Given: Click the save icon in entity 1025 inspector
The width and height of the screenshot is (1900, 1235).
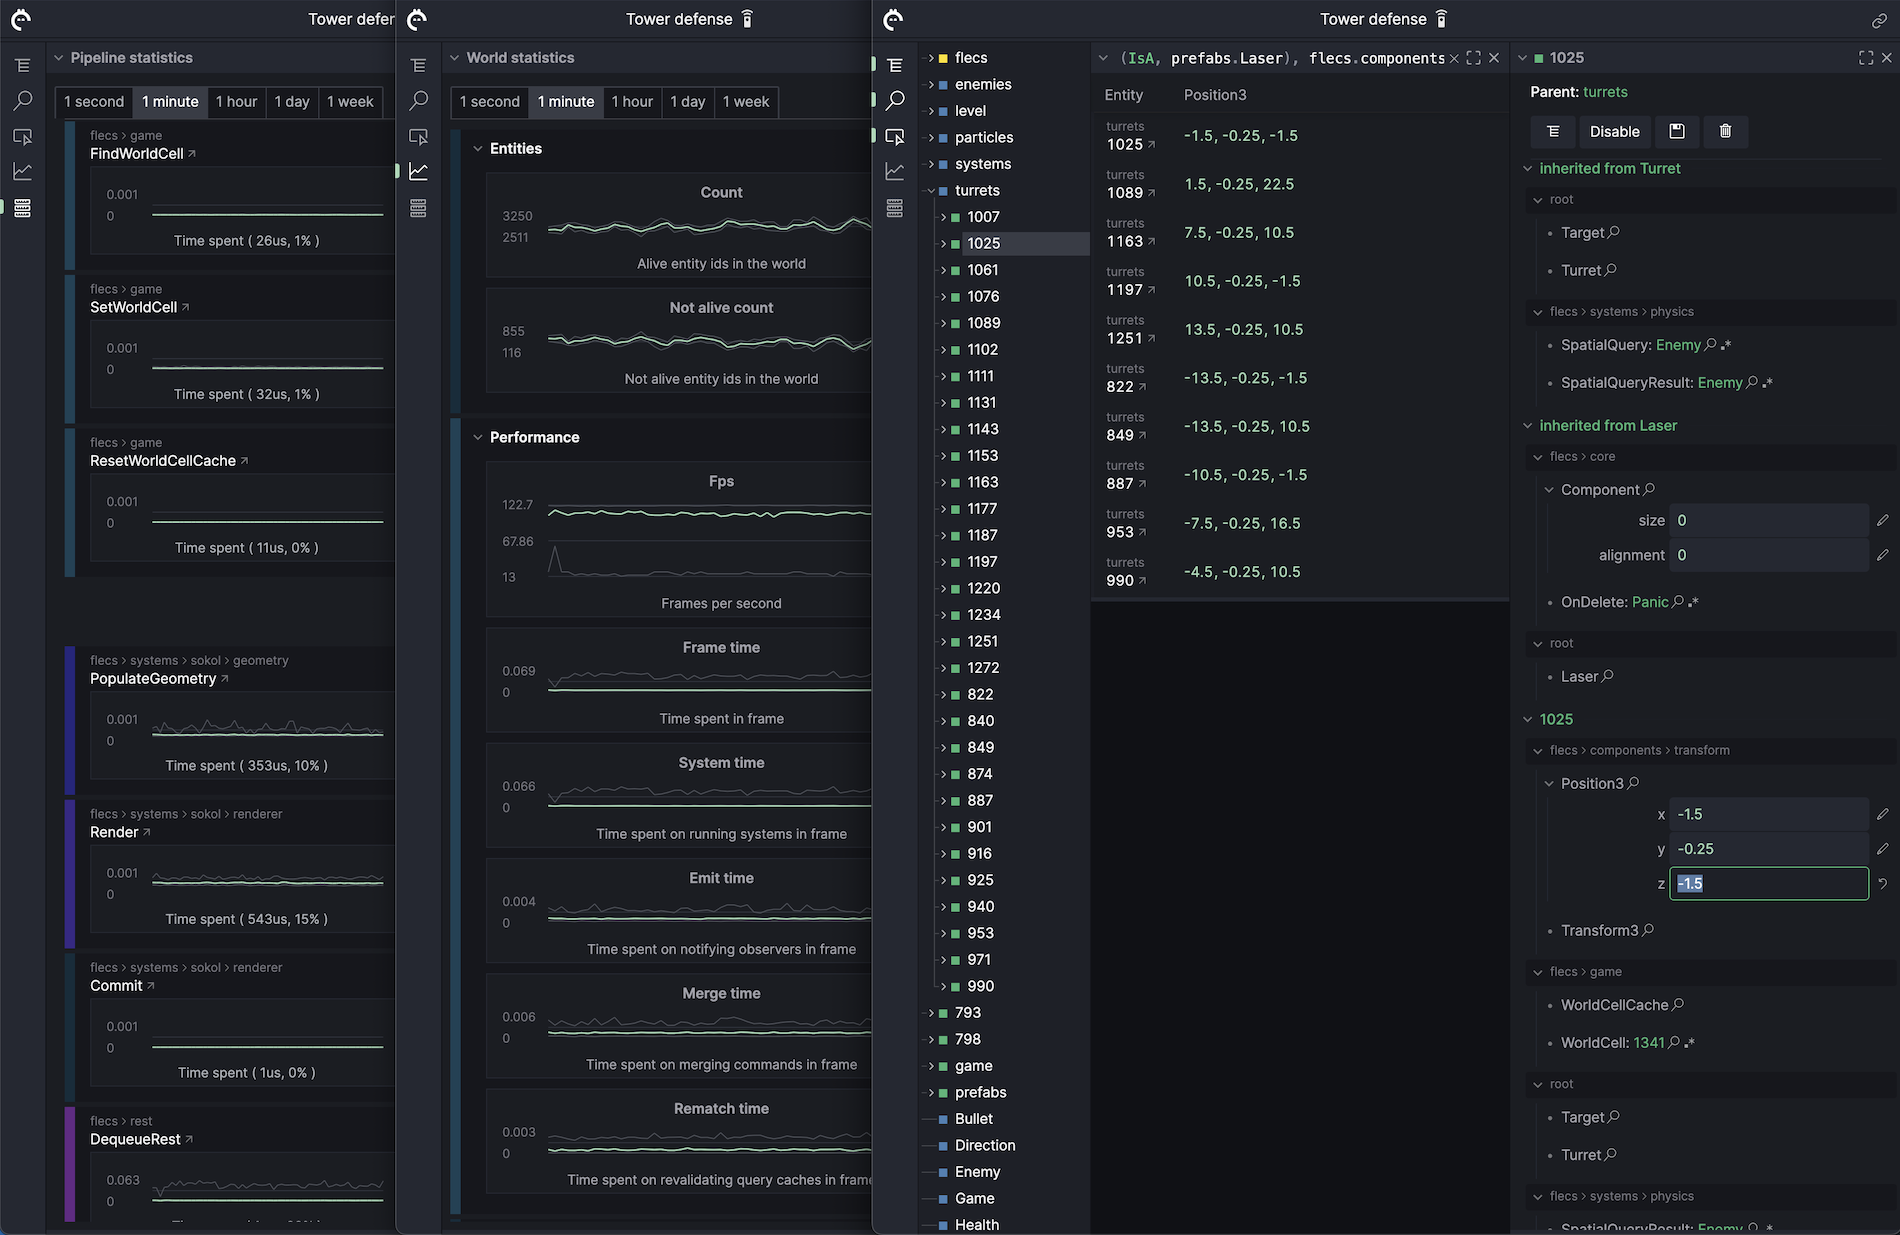Looking at the screenshot, I should (x=1677, y=131).
